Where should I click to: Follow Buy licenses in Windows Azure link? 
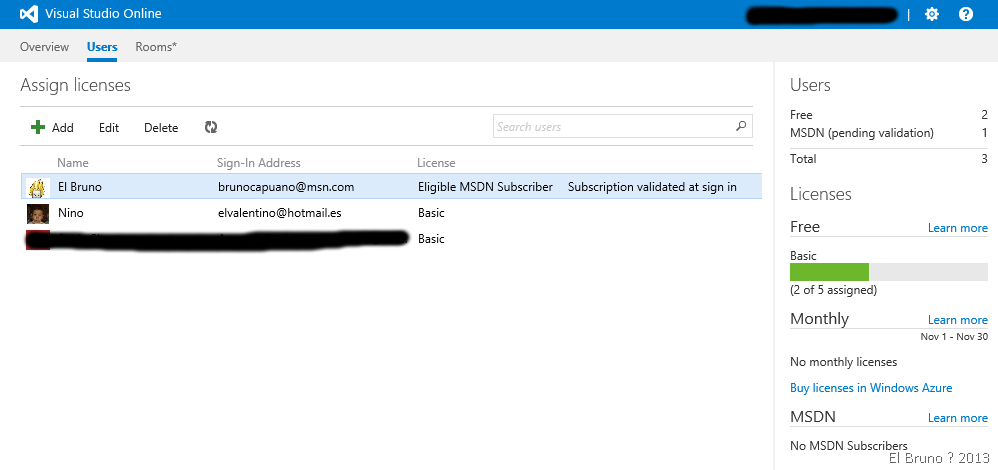coord(871,388)
